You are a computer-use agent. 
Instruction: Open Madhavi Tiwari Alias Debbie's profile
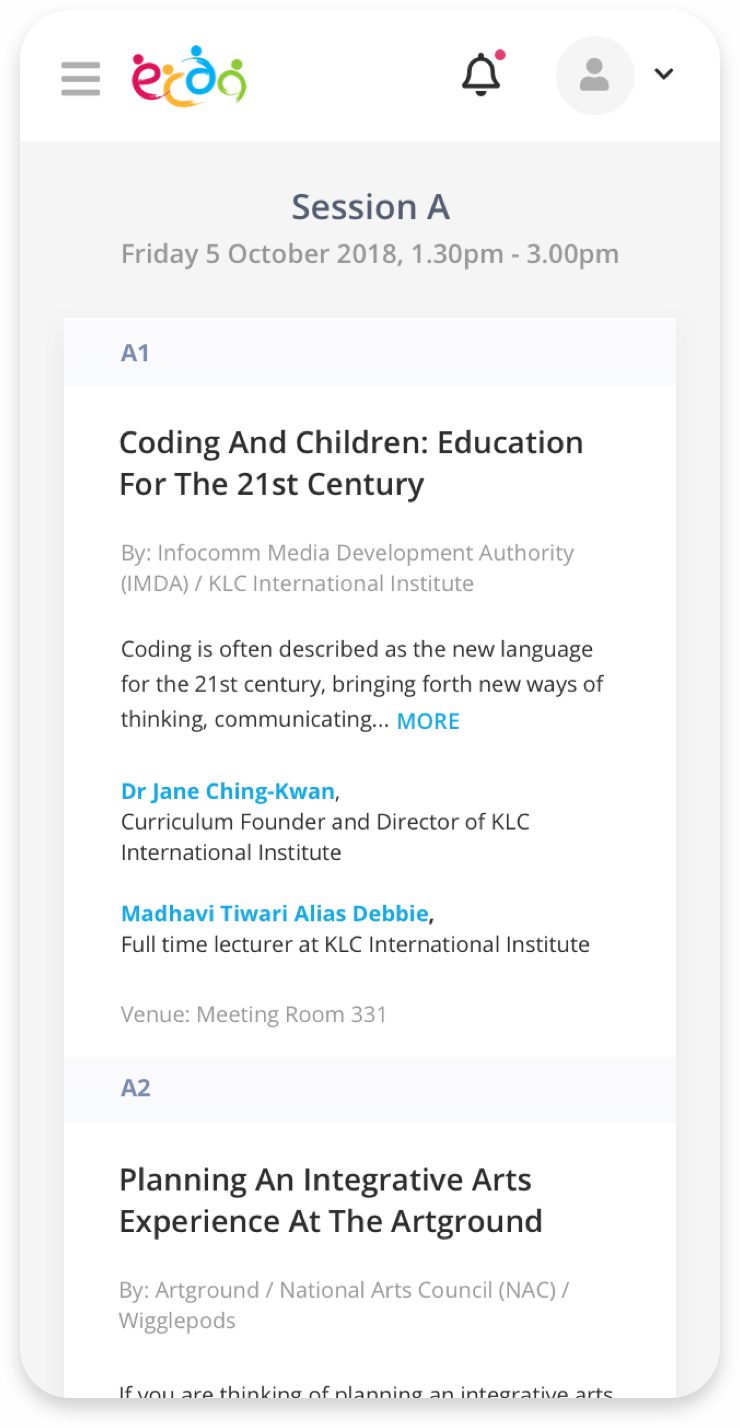275,913
